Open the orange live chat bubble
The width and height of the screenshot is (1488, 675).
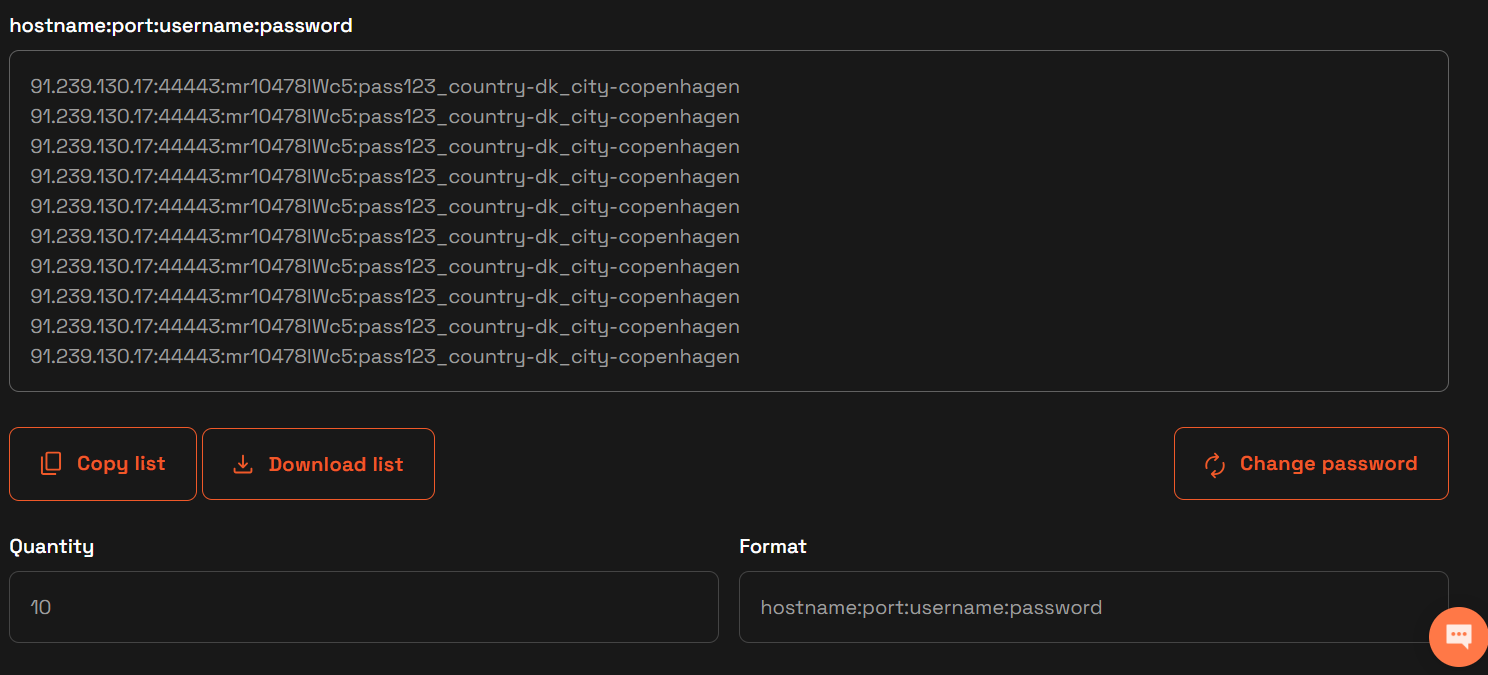1458,636
